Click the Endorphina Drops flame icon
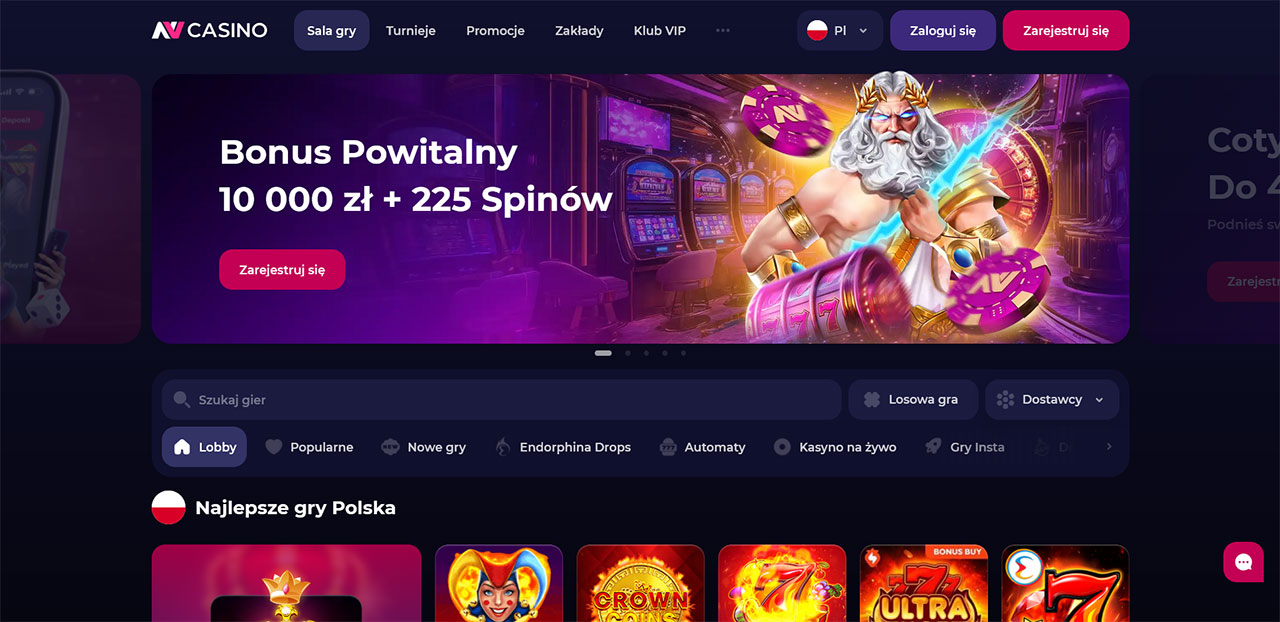The width and height of the screenshot is (1280, 622). 503,447
